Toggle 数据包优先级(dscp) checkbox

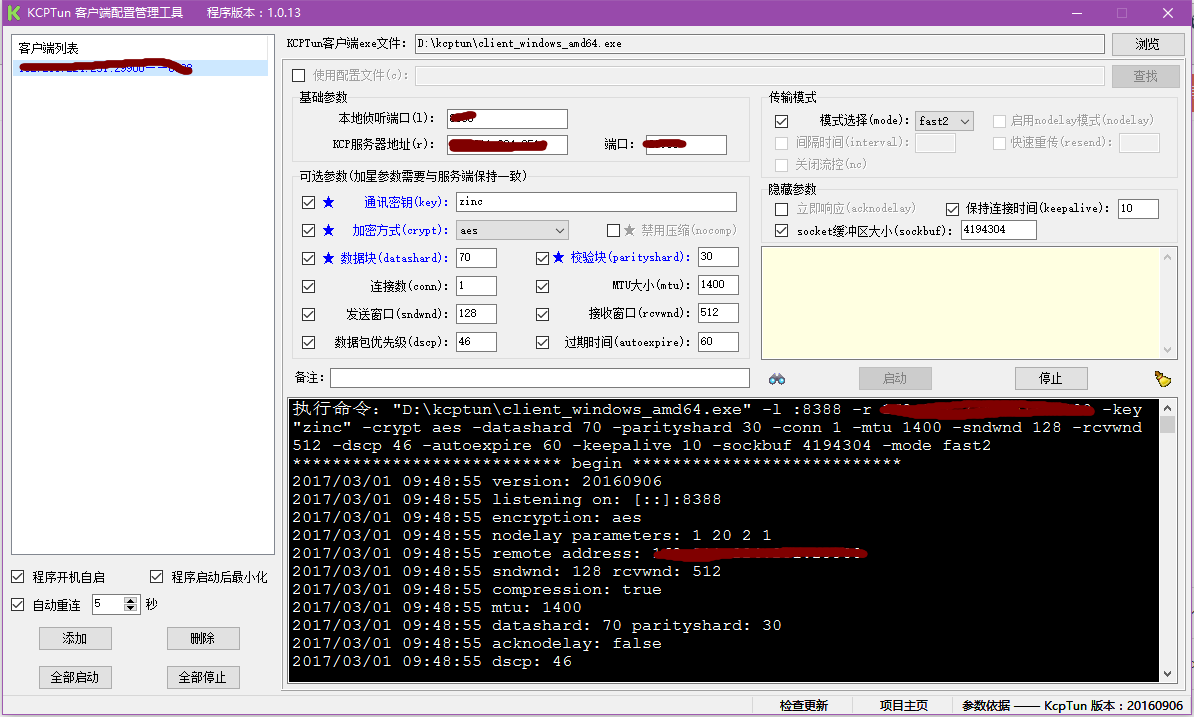308,343
